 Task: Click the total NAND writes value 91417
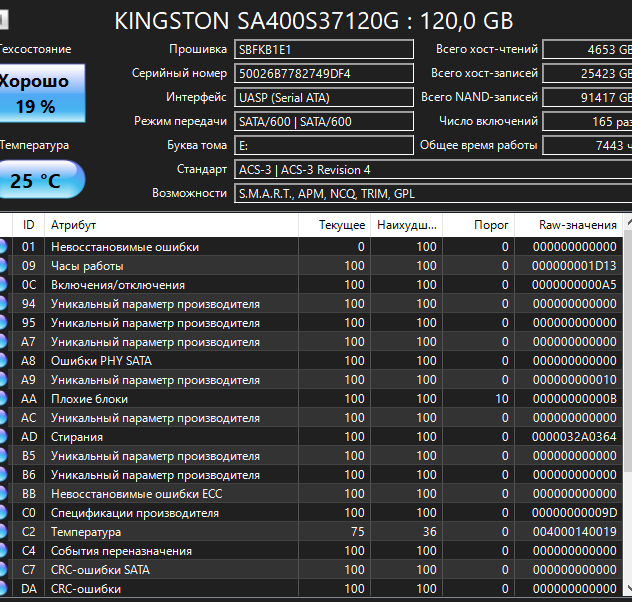pyautogui.click(x=587, y=98)
